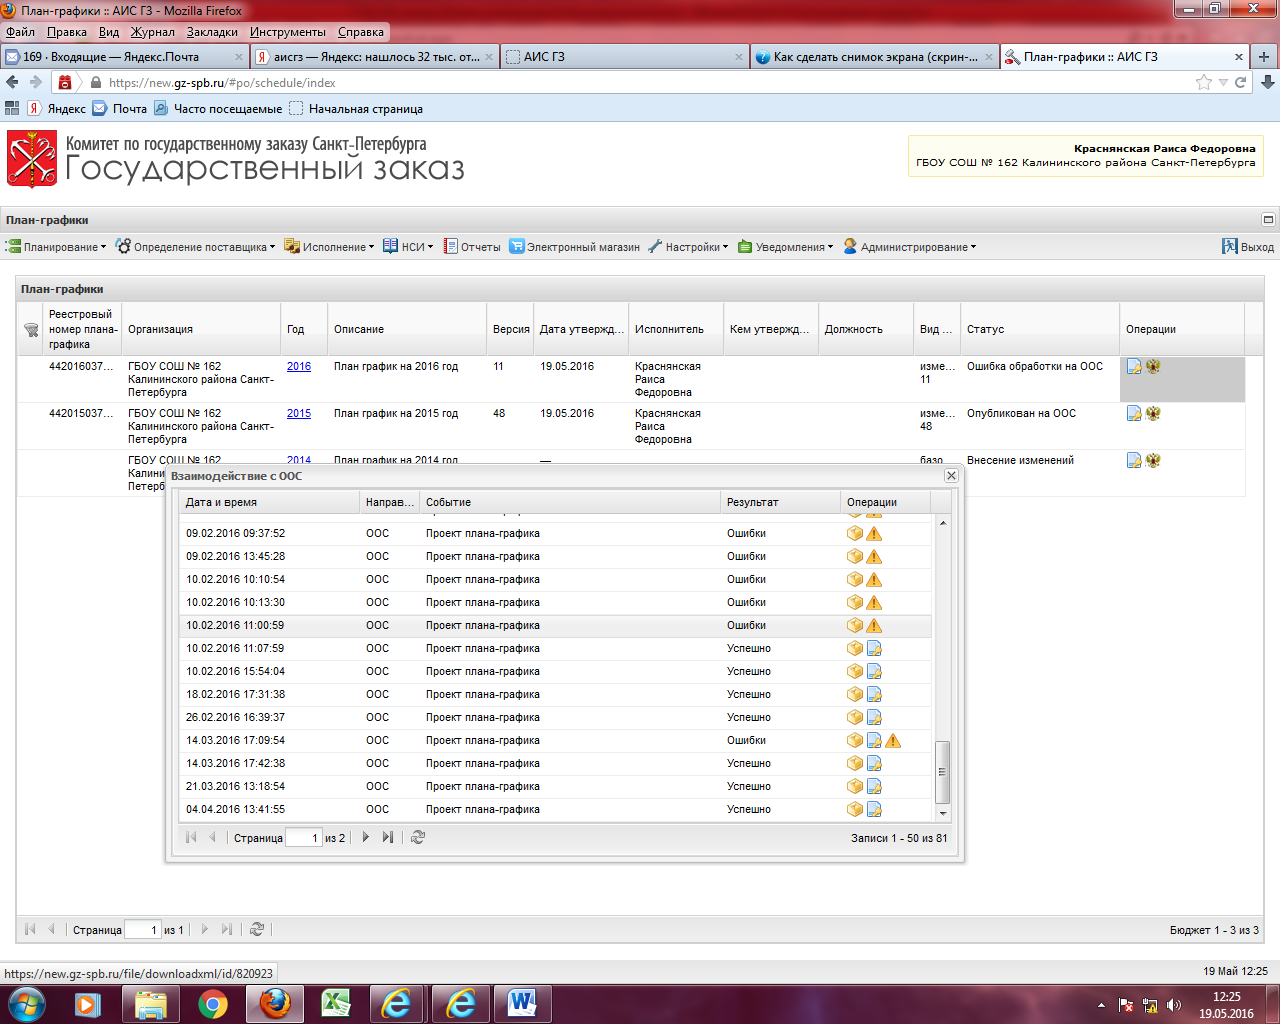Refresh the OOC interaction dialog list
Viewport: 1280px width, 1024px height.
tap(418, 837)
